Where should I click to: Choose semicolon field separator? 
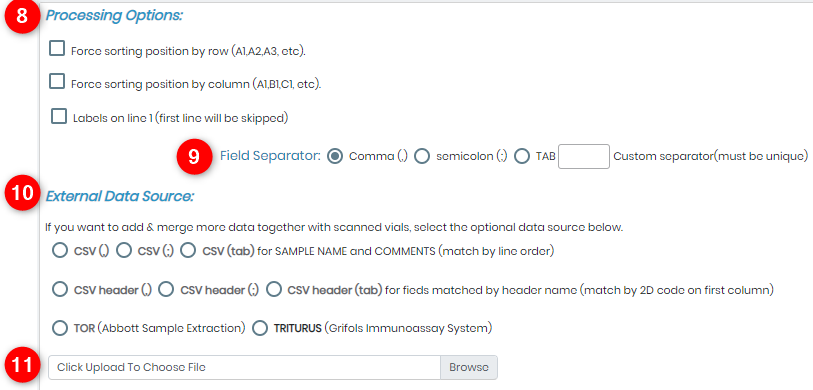423,156
